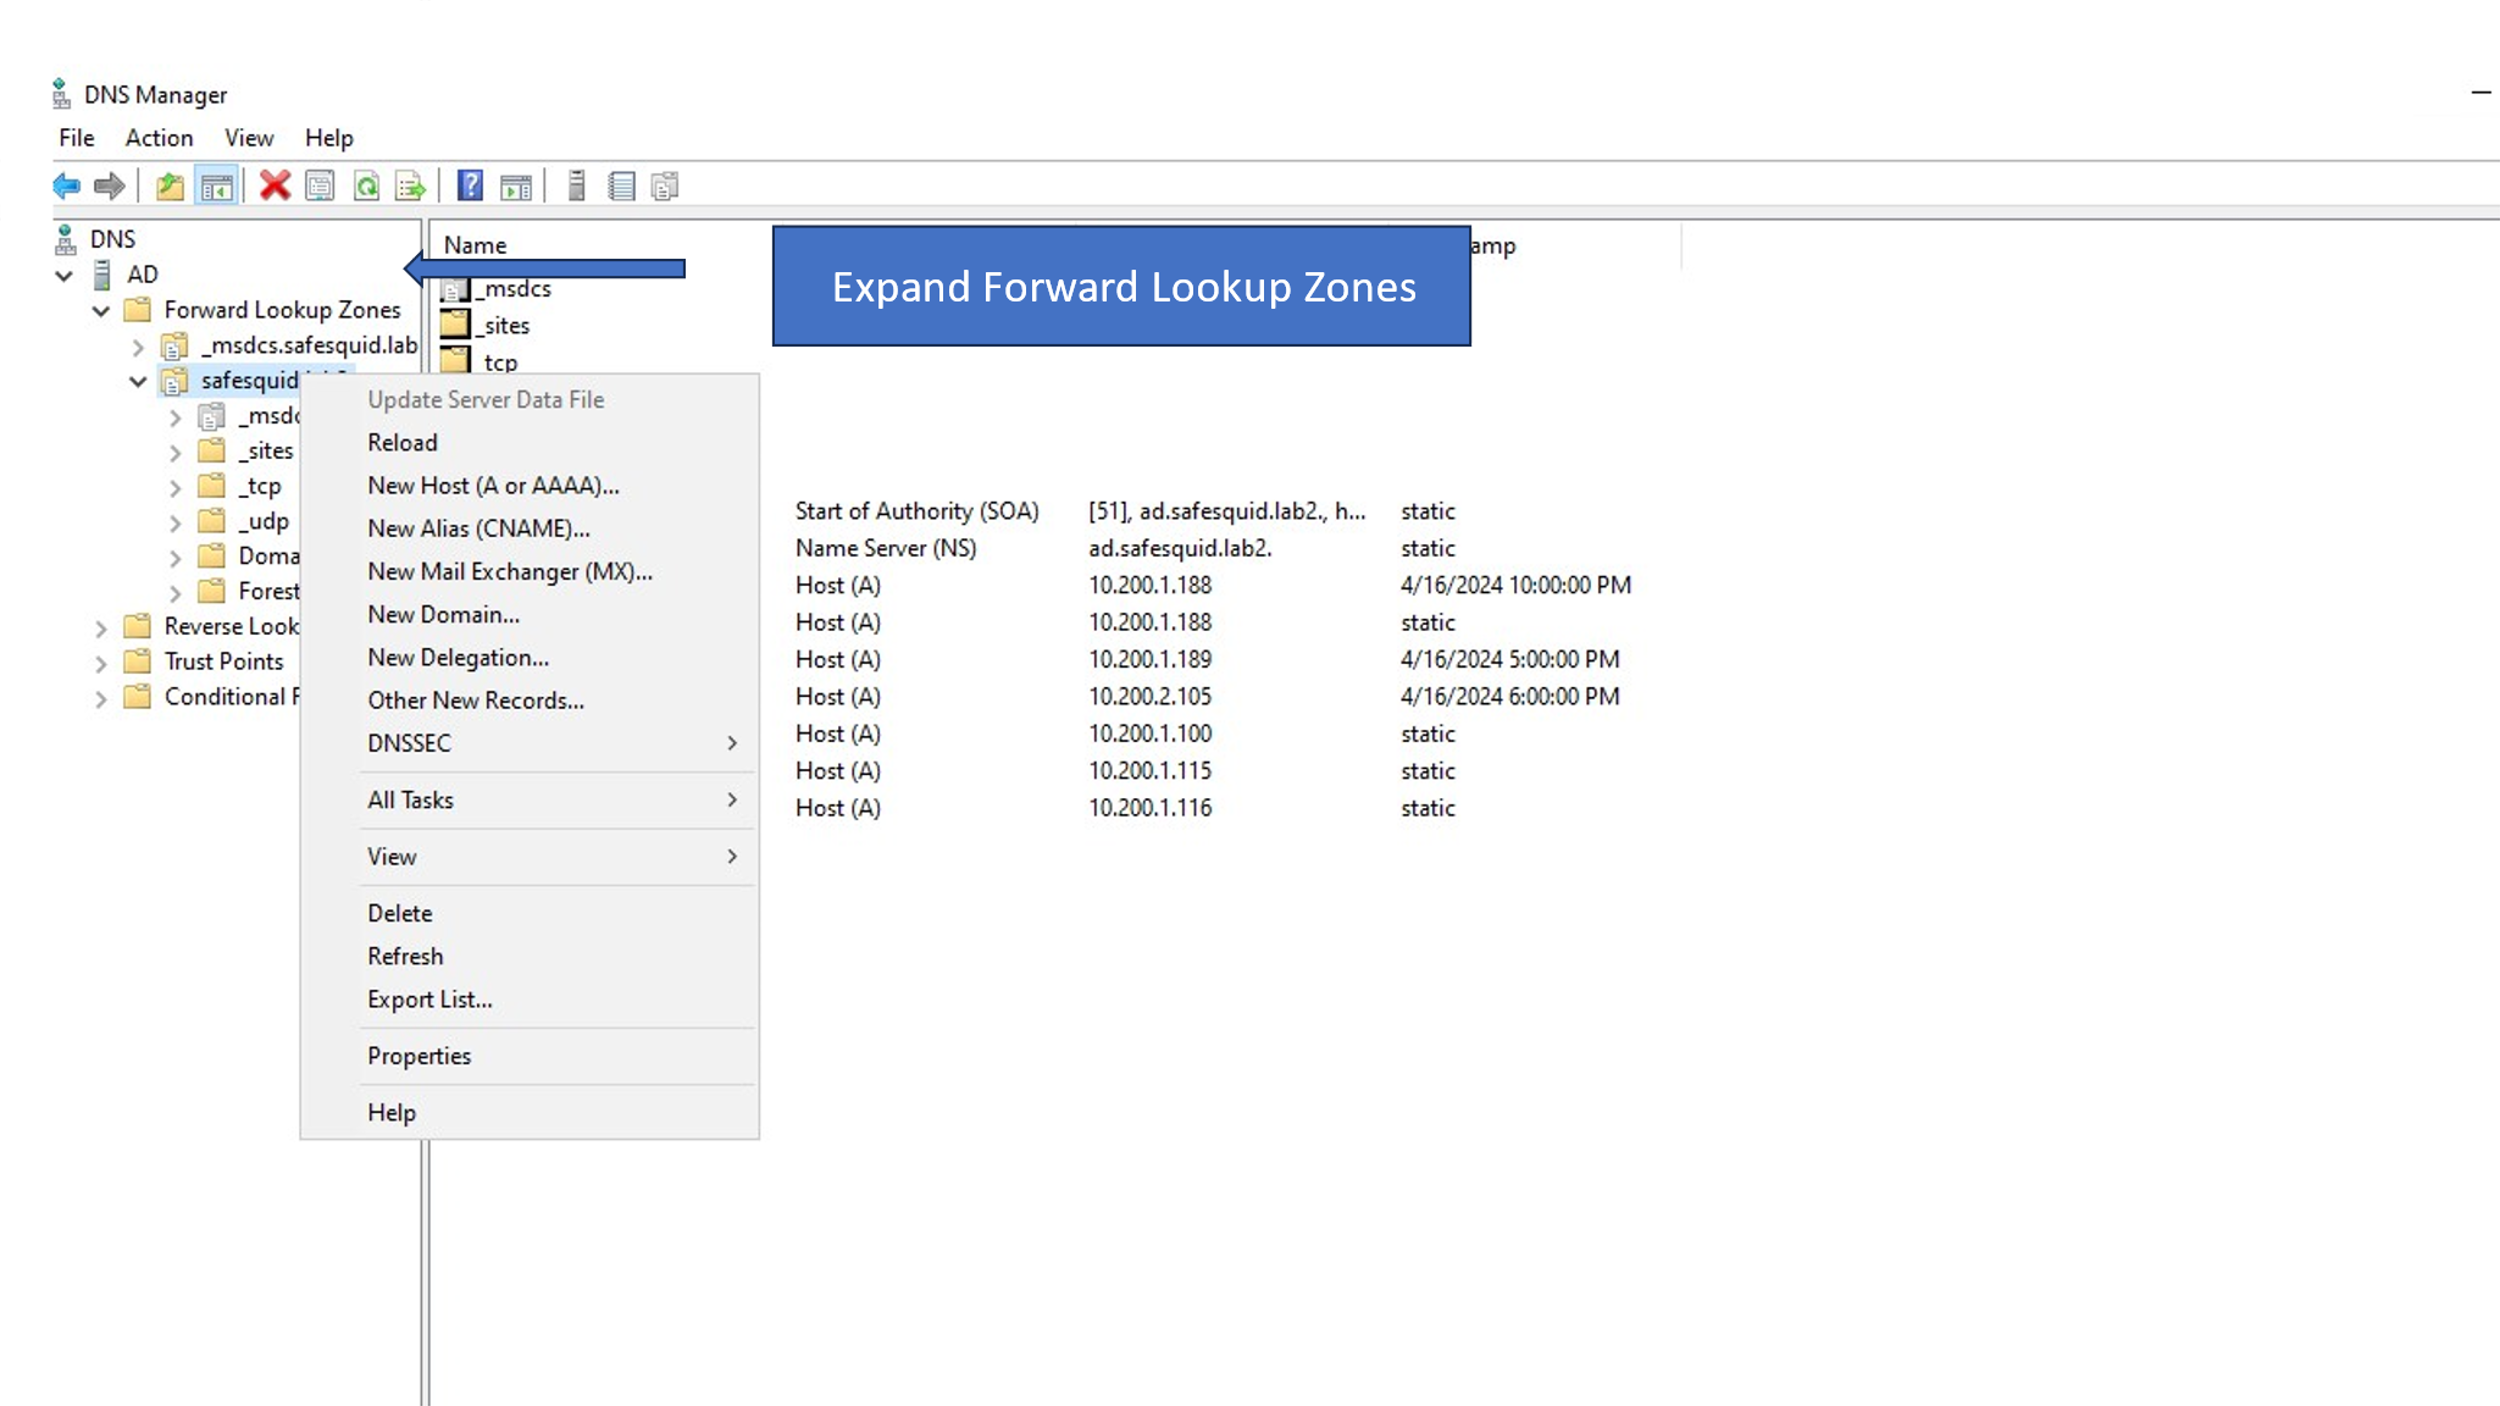Open DNSSEC submenu option

pos(409,742)
